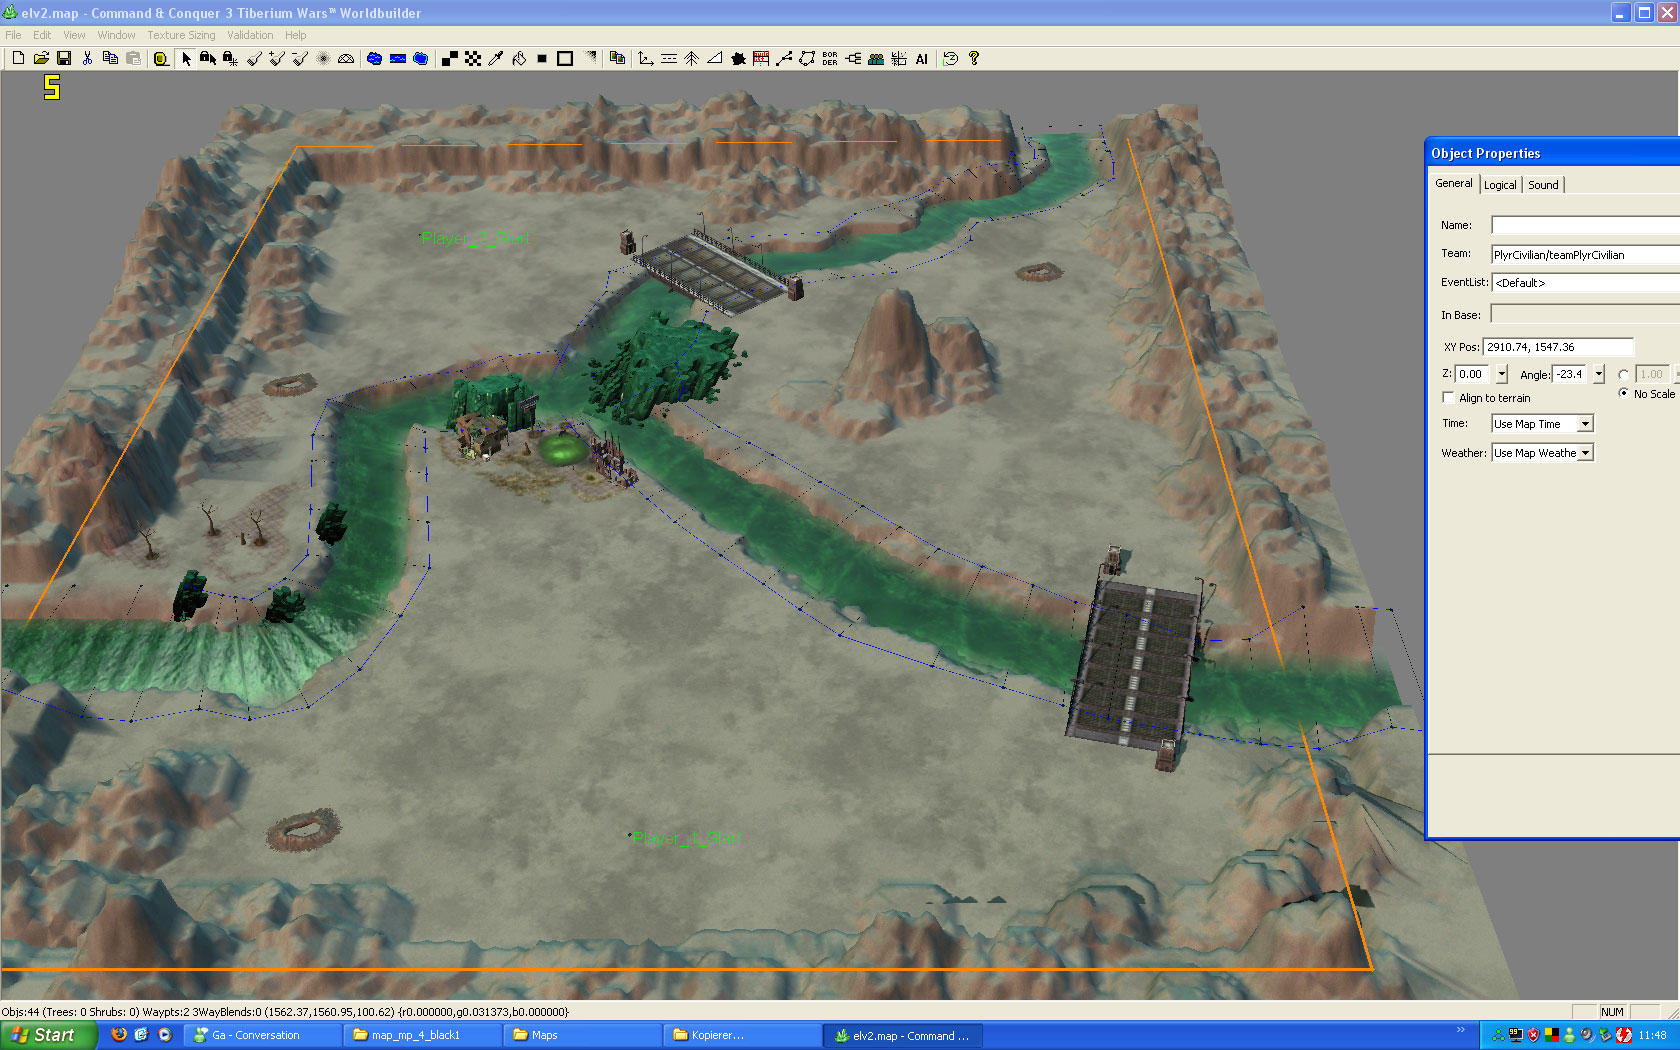
Task: Open the Angle dropdown arrow
Action: [1598, 374]
